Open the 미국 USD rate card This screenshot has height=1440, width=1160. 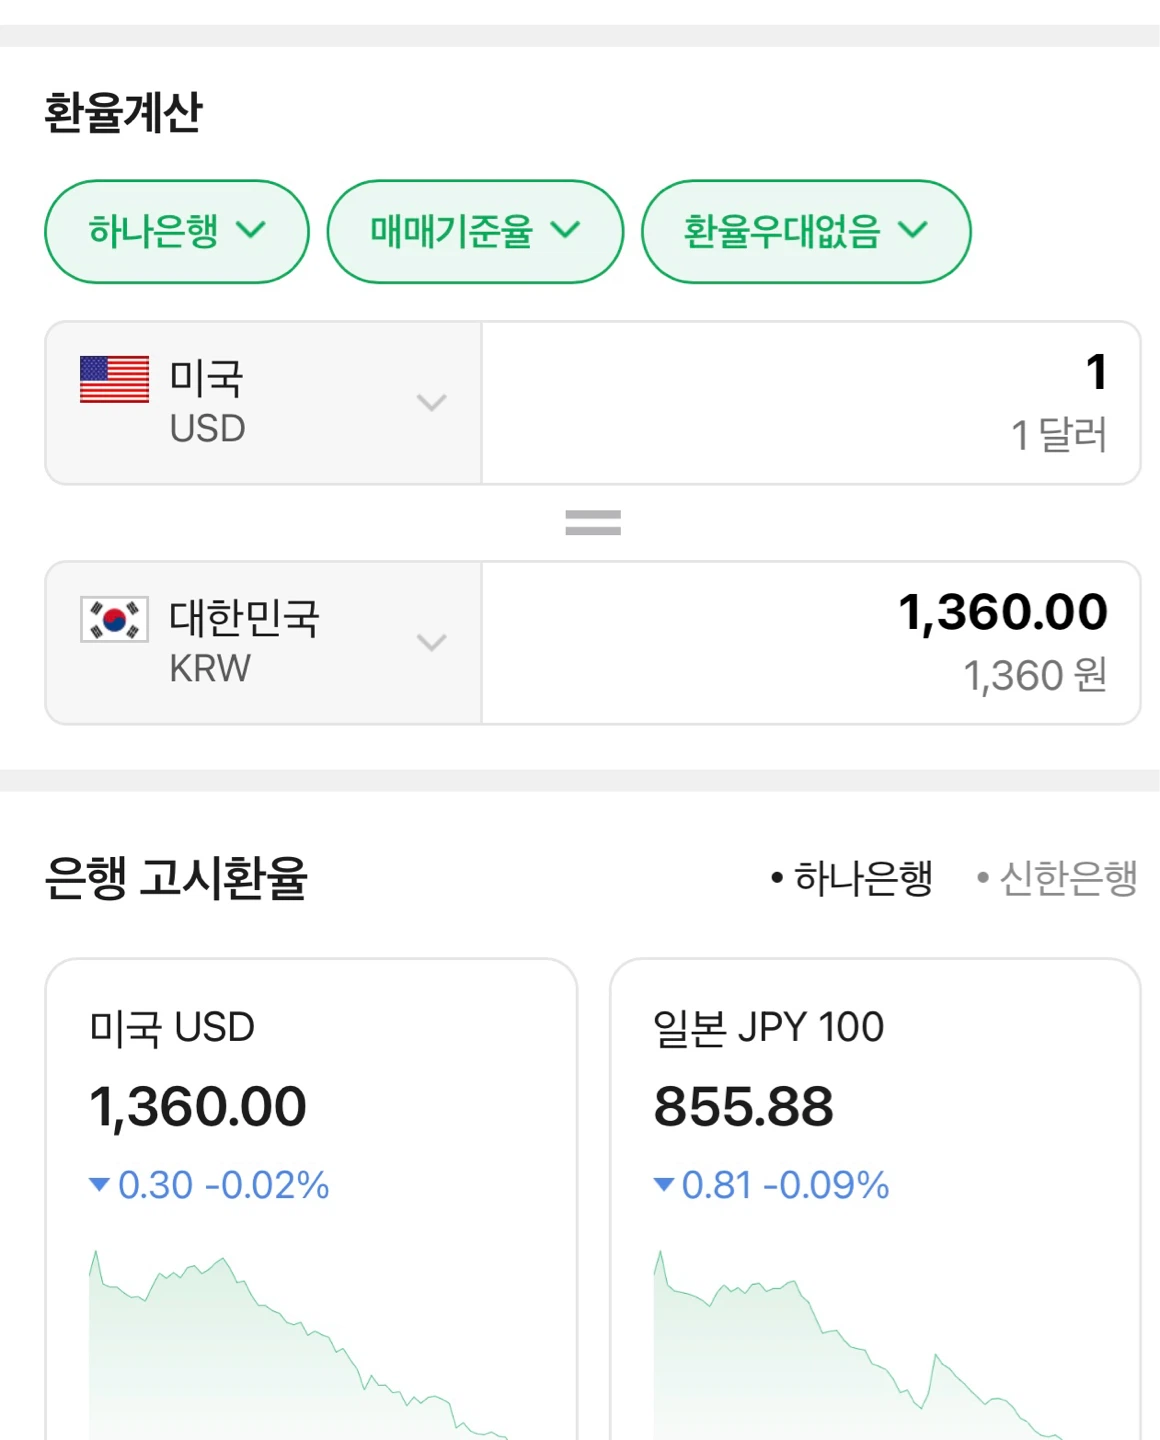click(311, 1200)
